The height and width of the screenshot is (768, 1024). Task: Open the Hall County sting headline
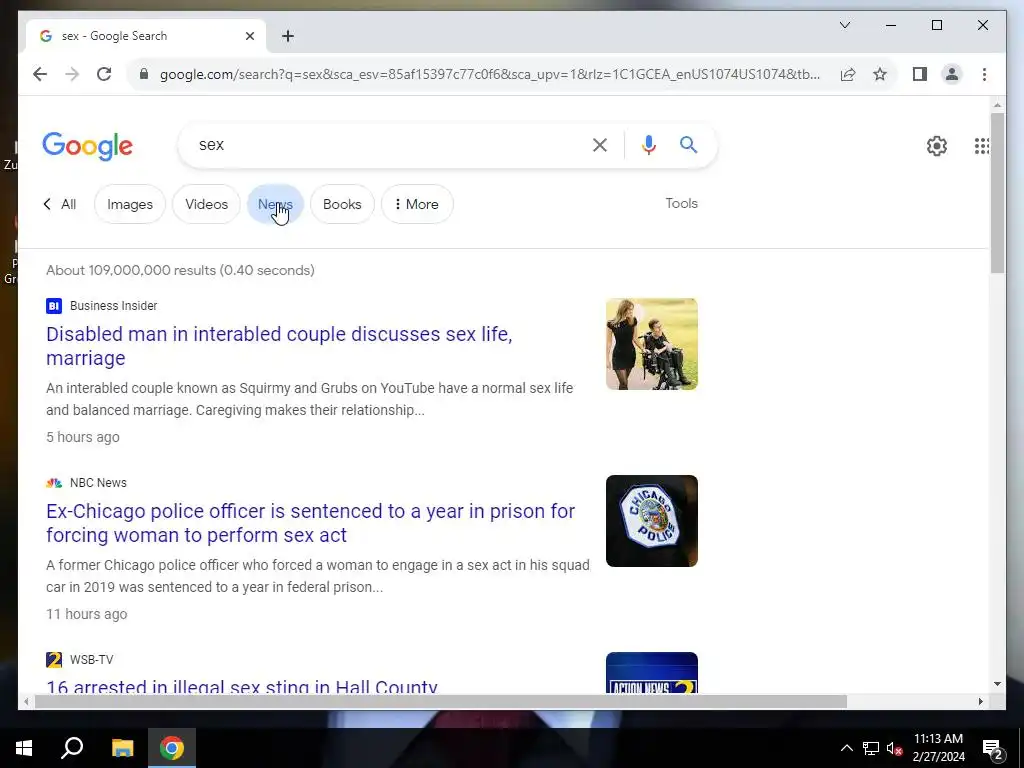(242, 686)
